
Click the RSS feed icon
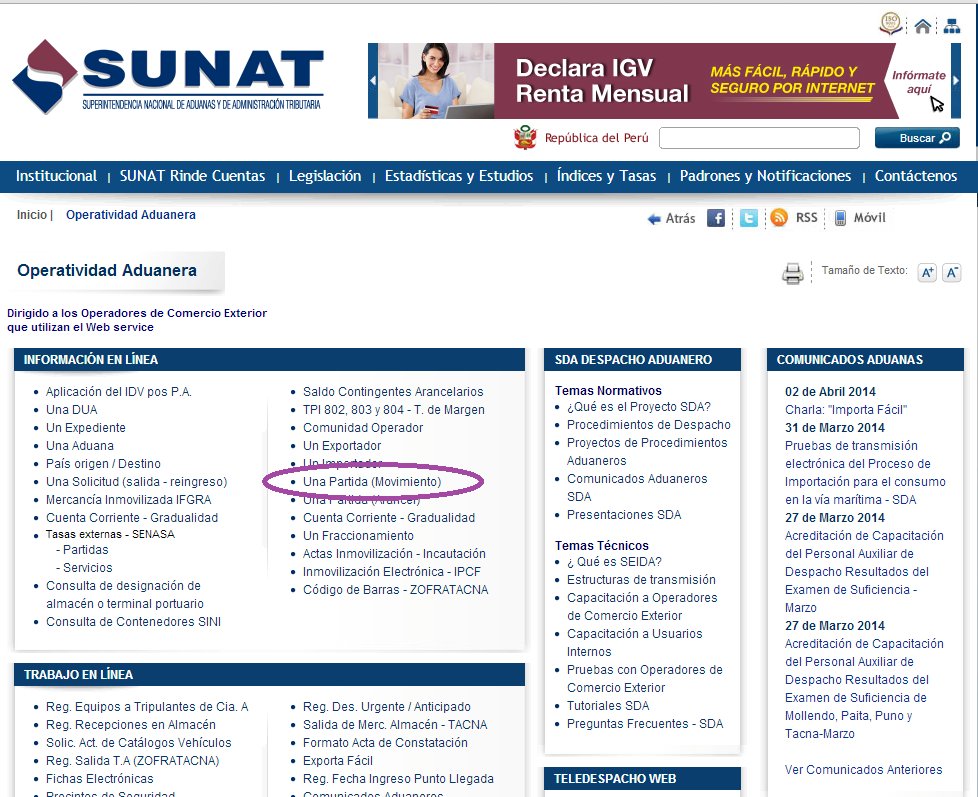(779, 217)
